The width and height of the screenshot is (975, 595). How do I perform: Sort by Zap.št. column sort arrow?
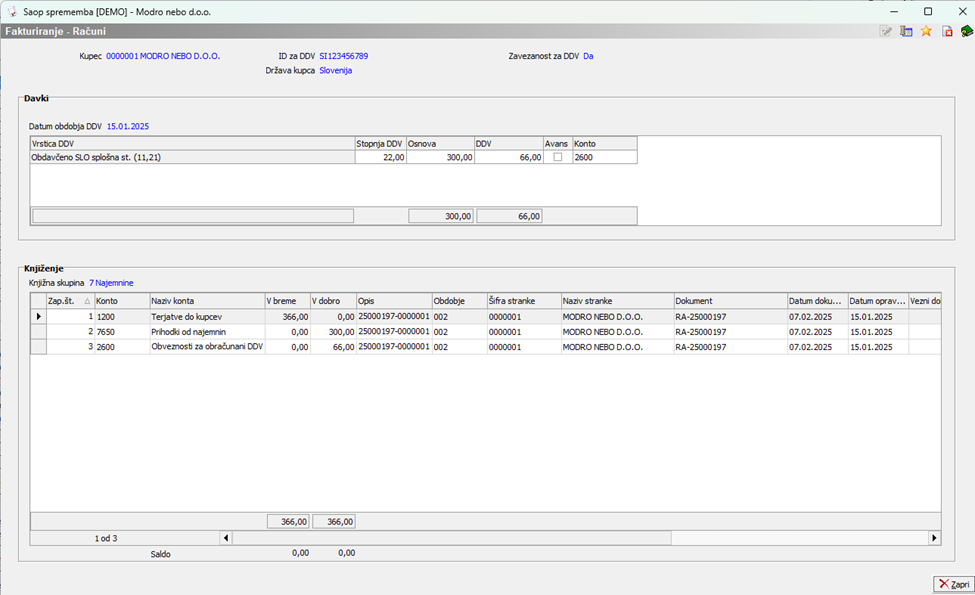point(85,301)
